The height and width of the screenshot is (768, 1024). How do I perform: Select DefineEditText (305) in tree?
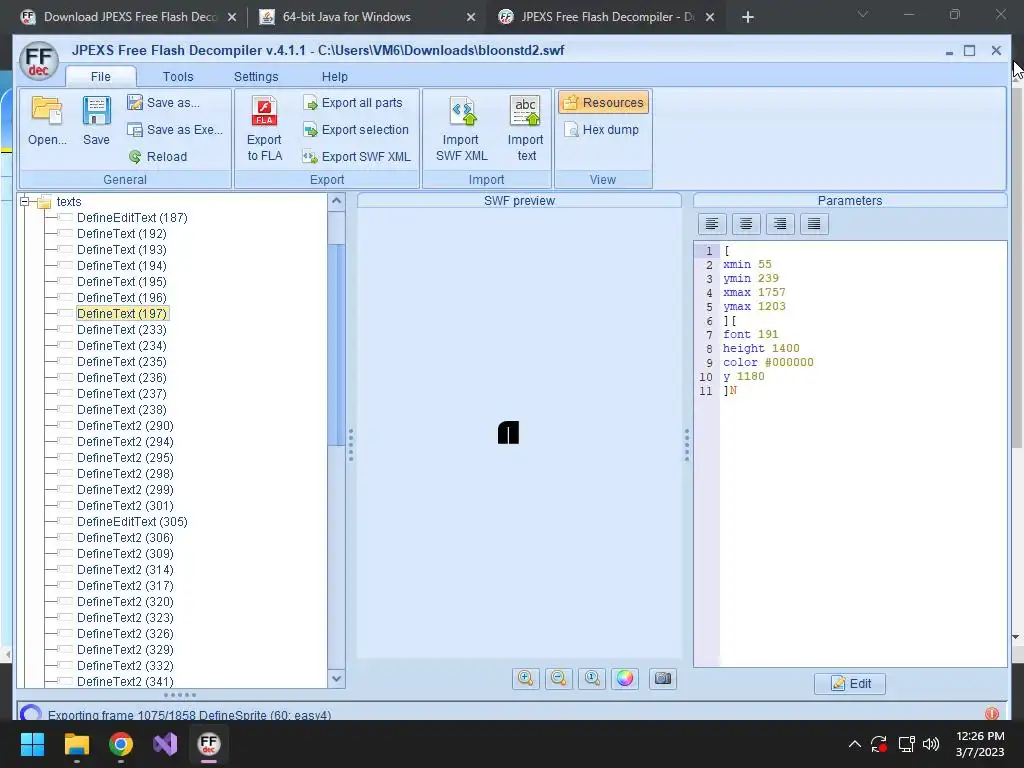(132, 522)
